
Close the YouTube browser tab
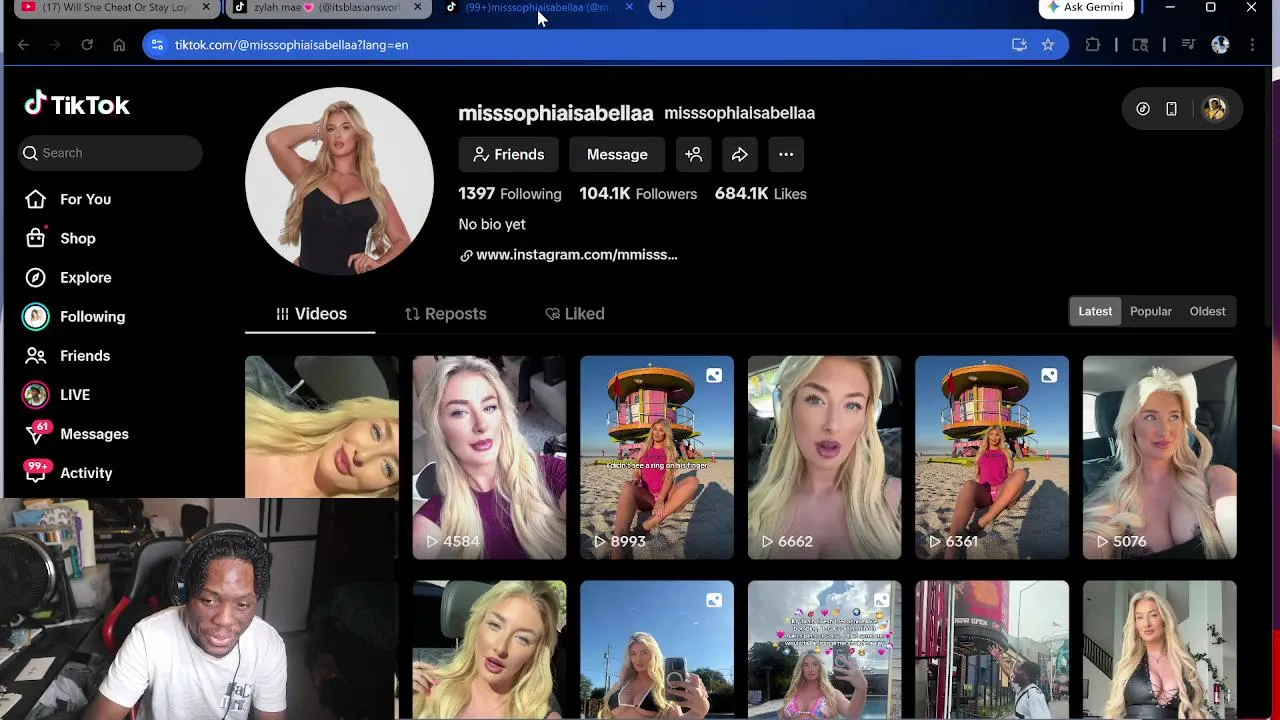pyautogui.click(x=206, y=8)
